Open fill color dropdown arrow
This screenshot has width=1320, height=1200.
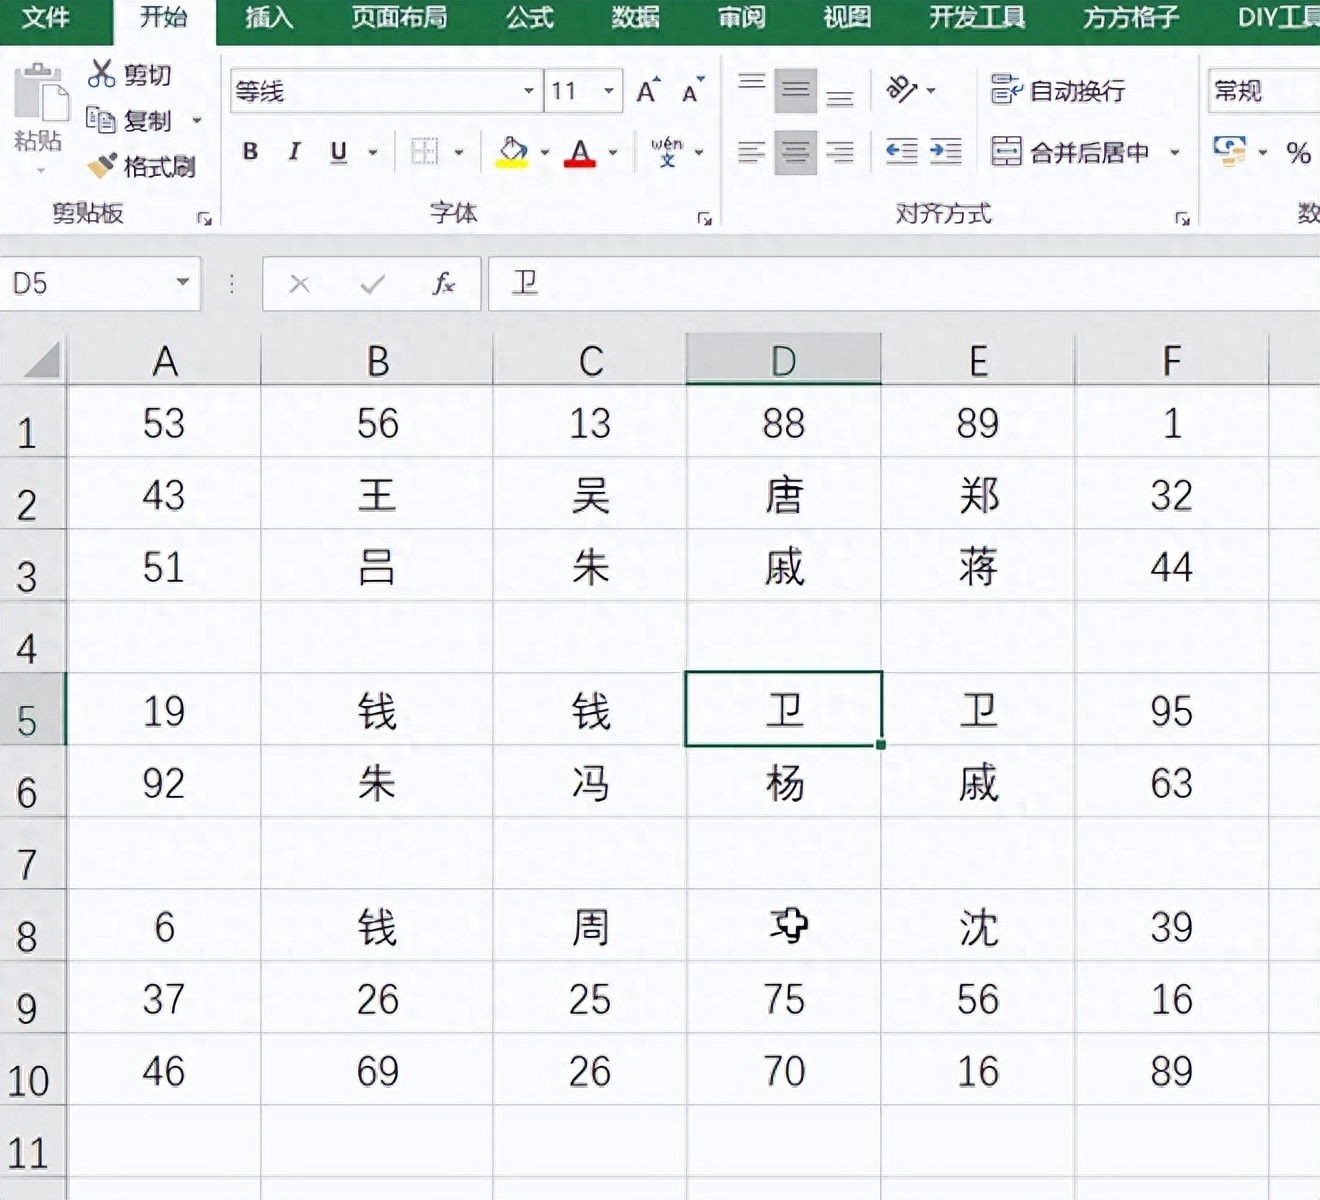coord(545,153)
